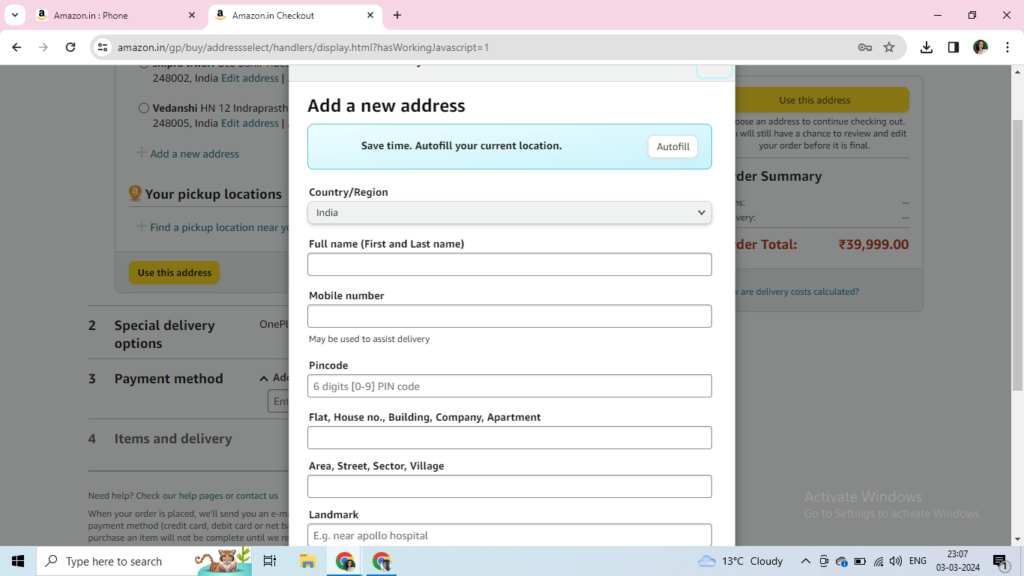Show hidden system tray icons

[x=805, y=561]
